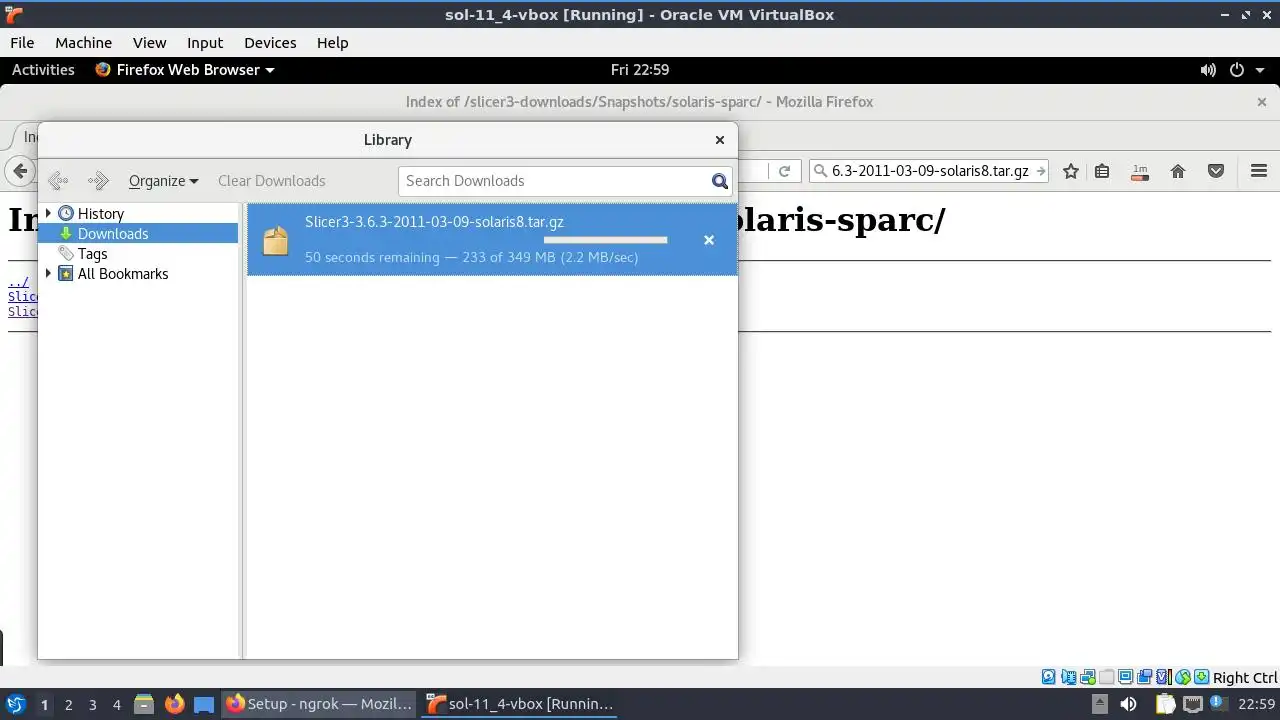Select the History item in Library sidebar
Image resolution: width=1280 pixels, height=720 pixels.
tap(100, 213)
